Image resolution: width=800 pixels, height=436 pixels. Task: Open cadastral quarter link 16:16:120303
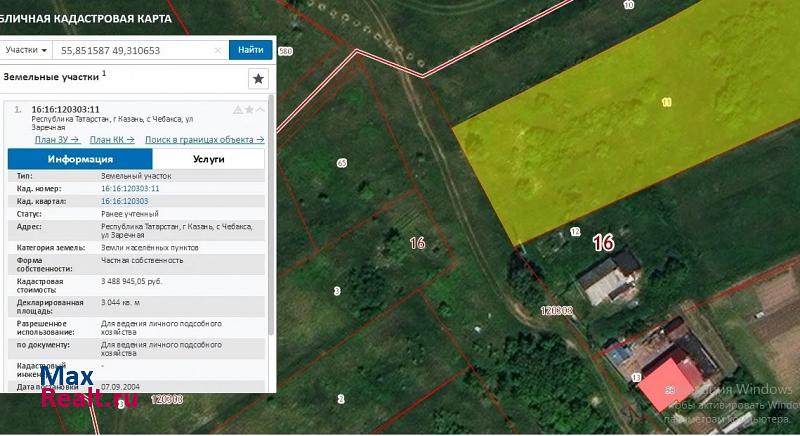point(124,201)
